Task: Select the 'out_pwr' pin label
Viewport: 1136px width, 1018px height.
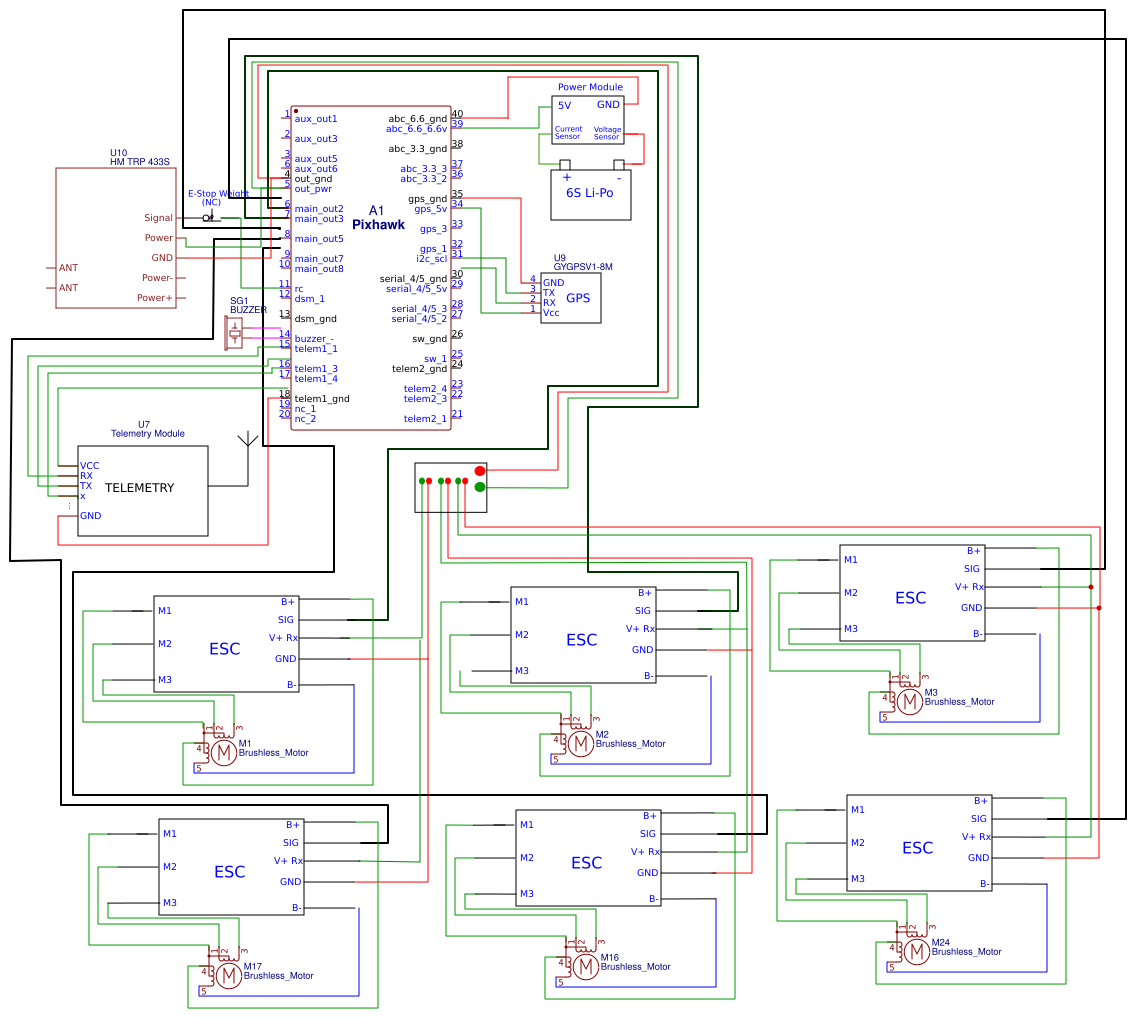Action: click(313, 189)
